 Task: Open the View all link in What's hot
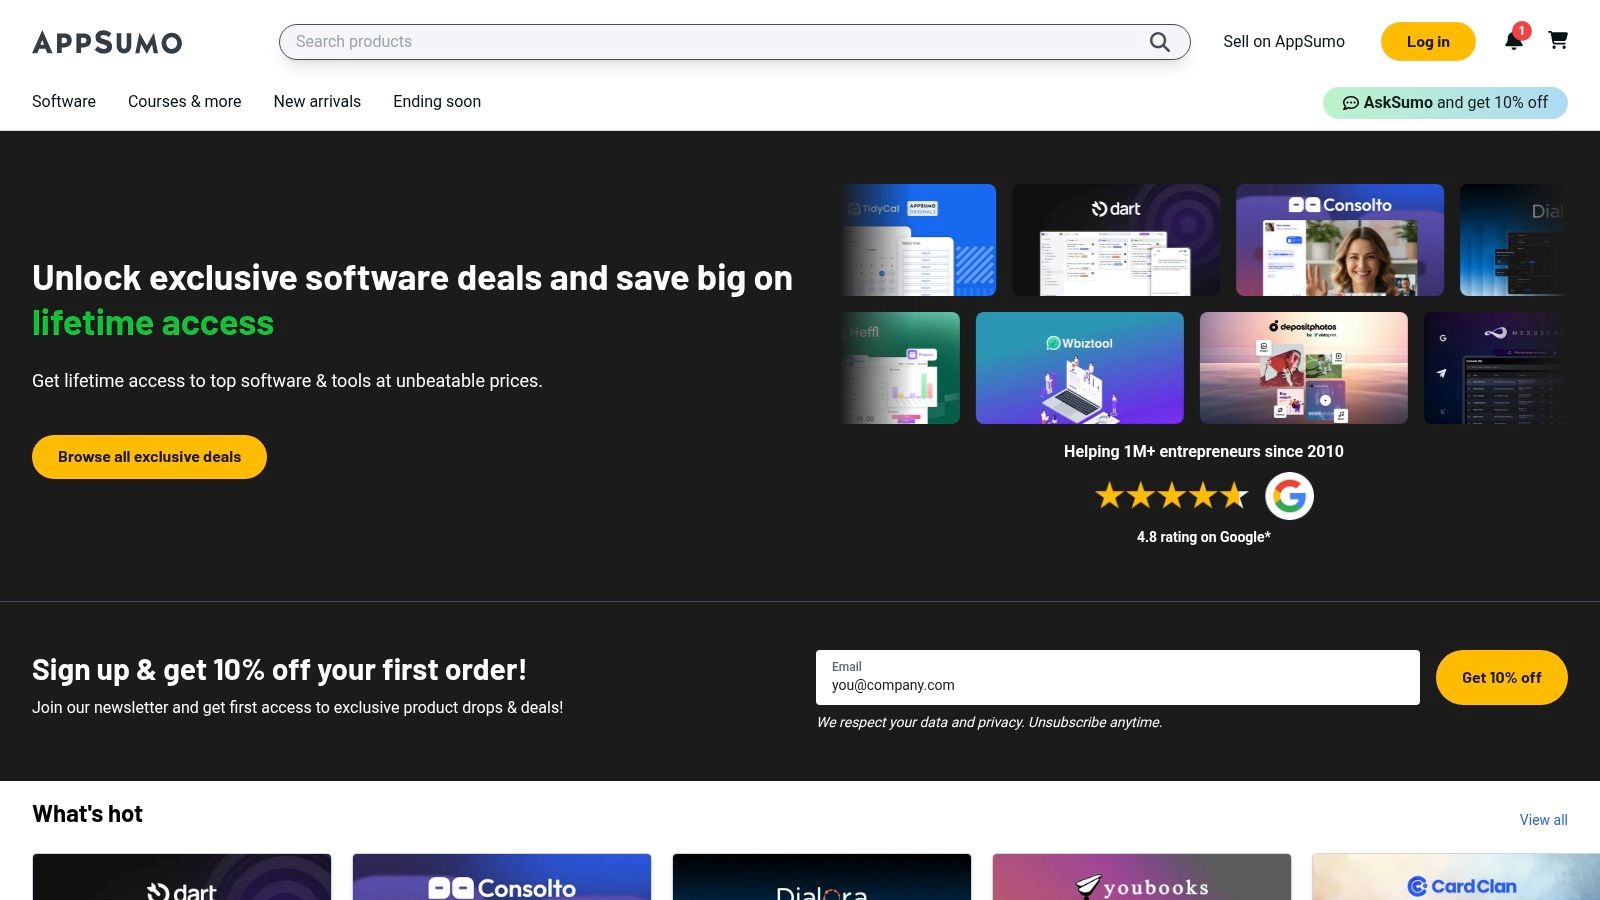[x=1543, y=819]
